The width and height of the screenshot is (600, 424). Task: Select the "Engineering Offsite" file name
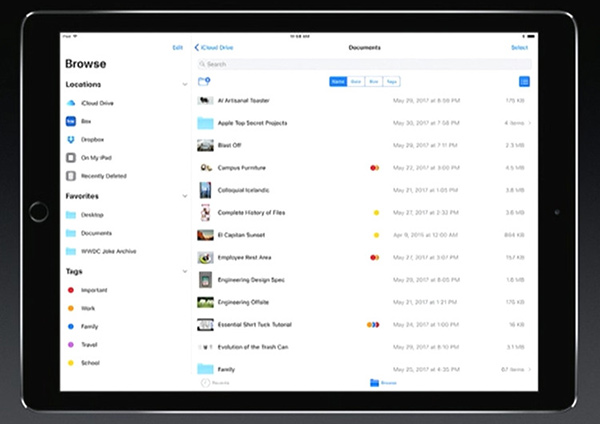click(243, 302)
